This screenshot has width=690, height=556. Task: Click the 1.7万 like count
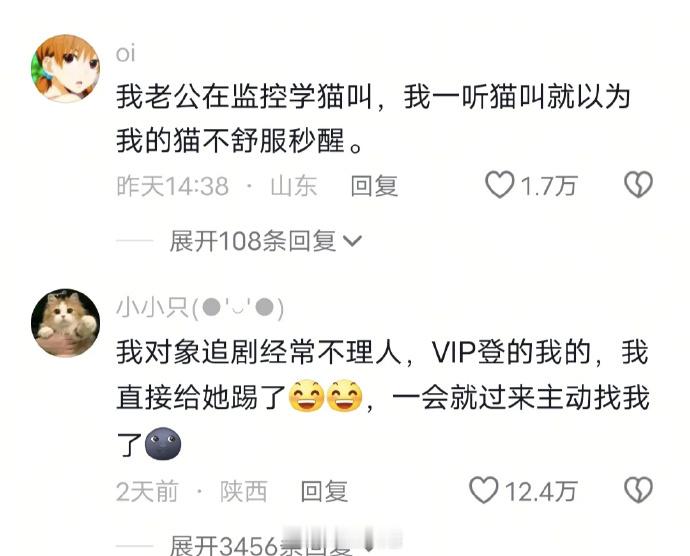(548, 185)
